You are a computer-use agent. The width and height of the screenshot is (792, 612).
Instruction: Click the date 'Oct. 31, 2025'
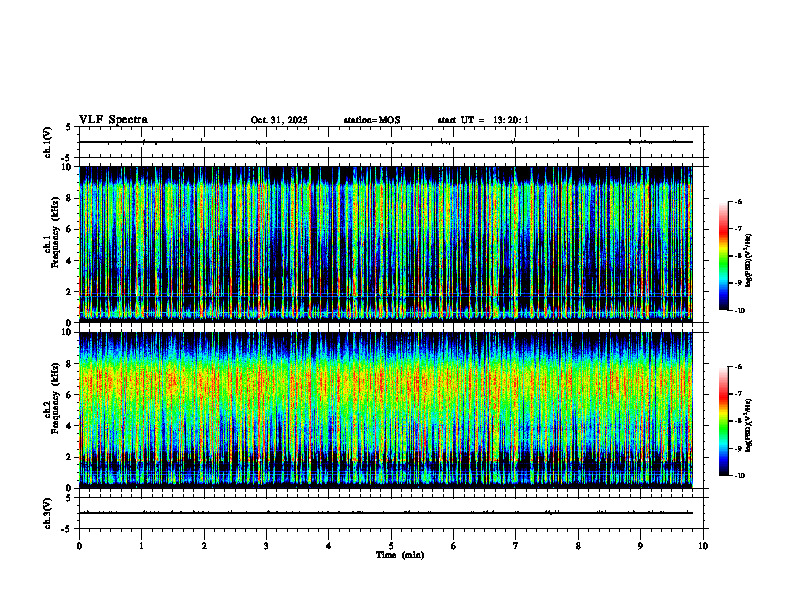pyautogui.click(x=279, y=120)
